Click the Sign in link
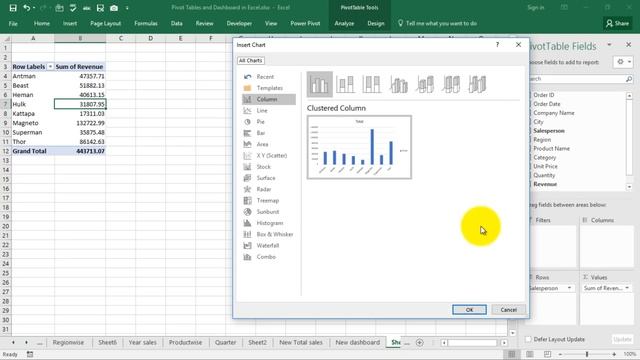Viewport: 640px width, 360px height. [536, 8]
